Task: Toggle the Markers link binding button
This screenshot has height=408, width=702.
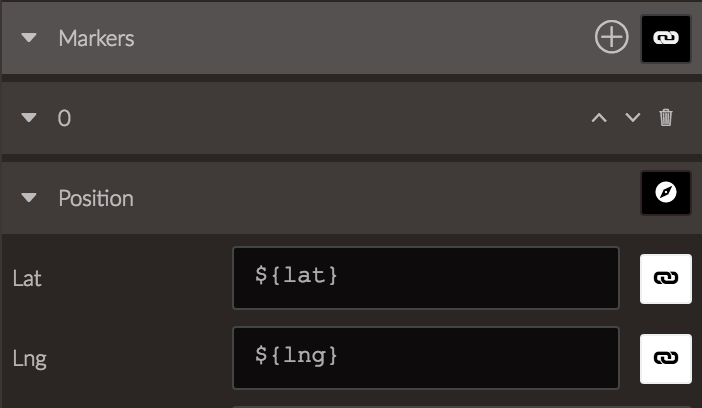Action: [666, 39]
